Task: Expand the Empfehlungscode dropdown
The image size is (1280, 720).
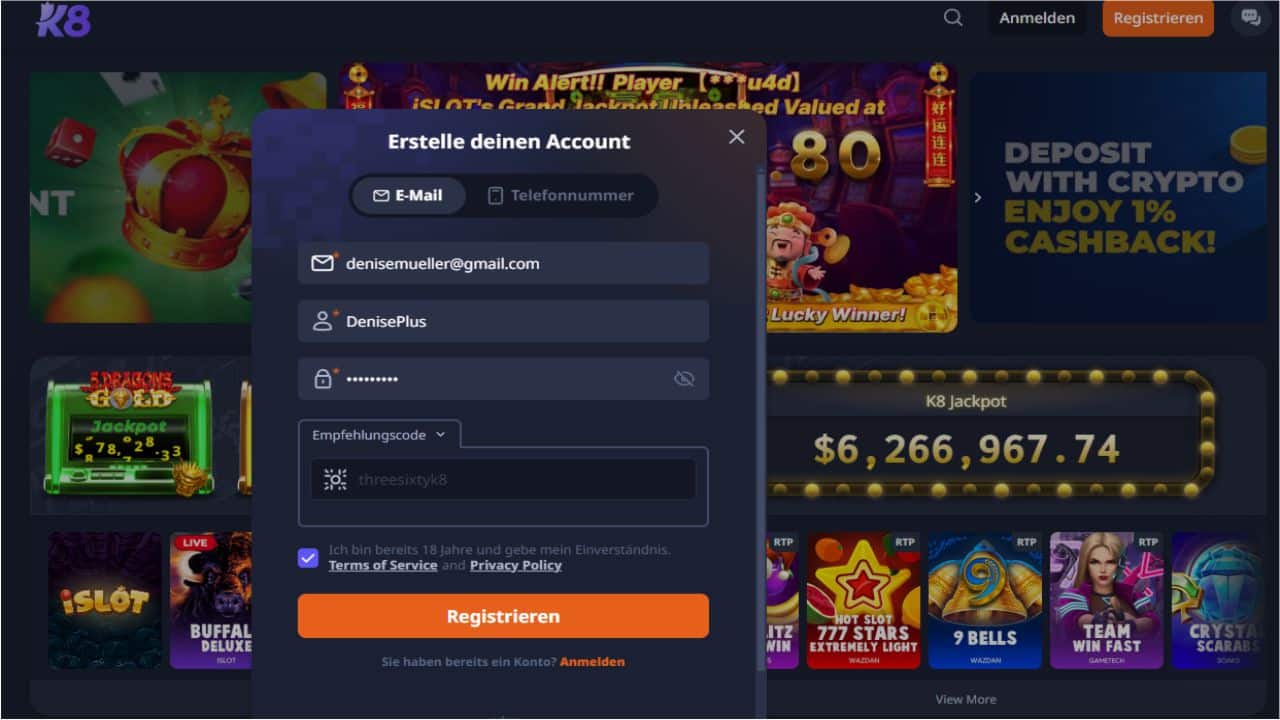Action: point(379,435)
